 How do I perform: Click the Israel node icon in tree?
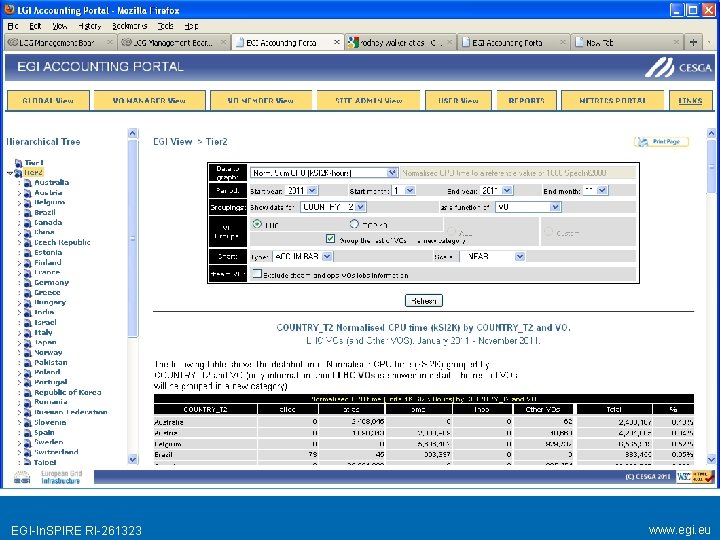pyautogui.click(x=28, y=323)
